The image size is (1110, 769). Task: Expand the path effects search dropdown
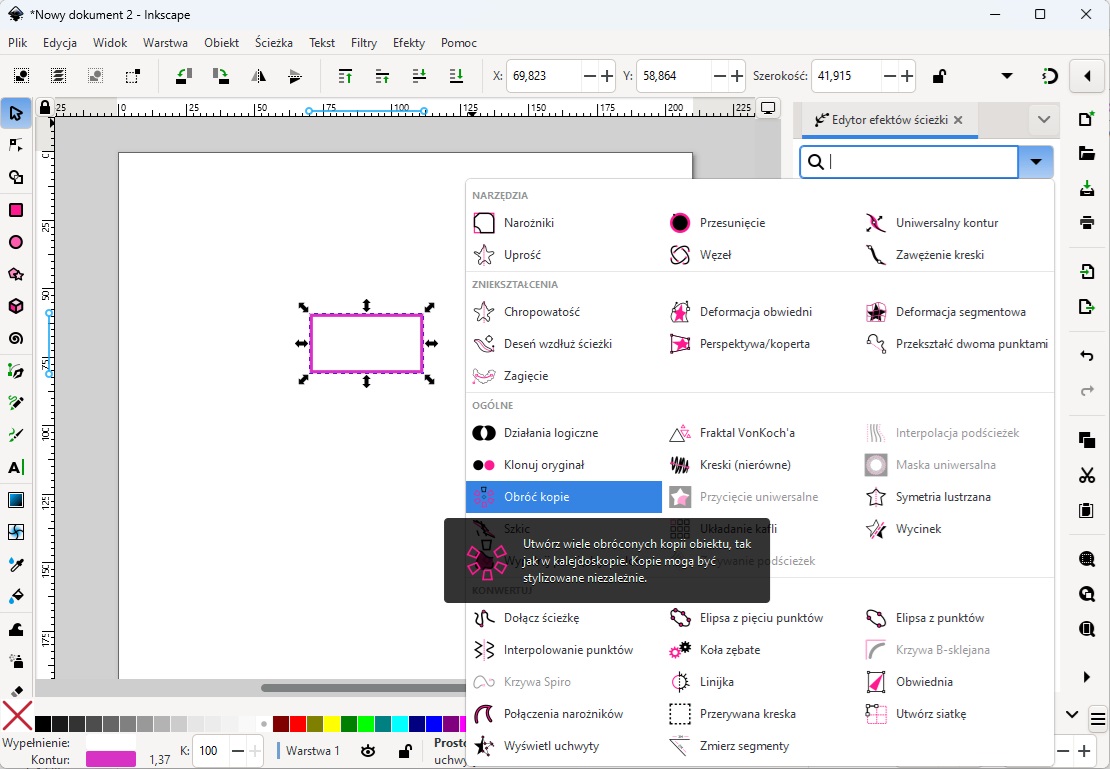[x=1036, y=162]
